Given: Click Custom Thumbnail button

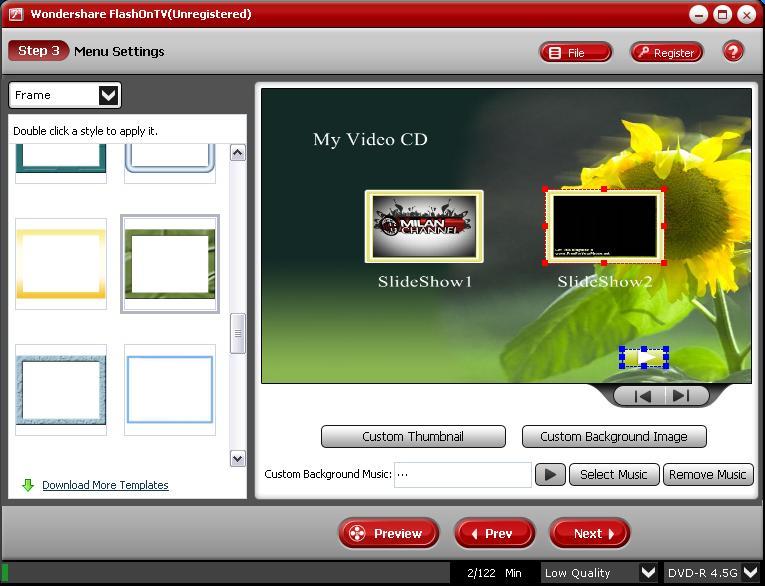Looking at the screenshot, I should pos(413,436).
